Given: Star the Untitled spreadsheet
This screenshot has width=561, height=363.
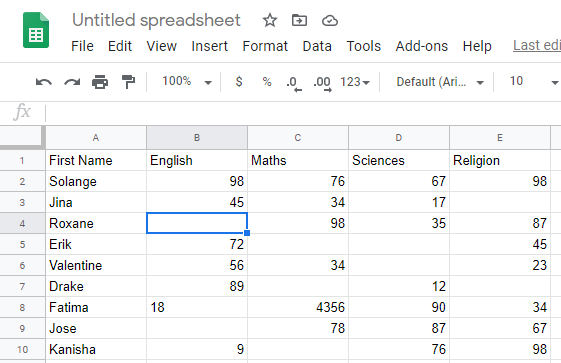Looking at the screenshot, I should pos(270,20).
